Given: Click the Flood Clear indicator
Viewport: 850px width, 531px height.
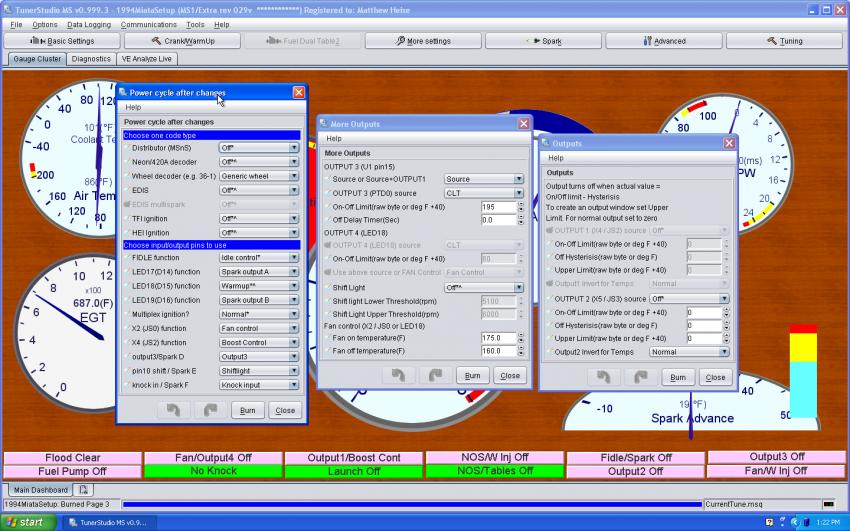Looking at the screenshot, I should (x=72, y=458).
